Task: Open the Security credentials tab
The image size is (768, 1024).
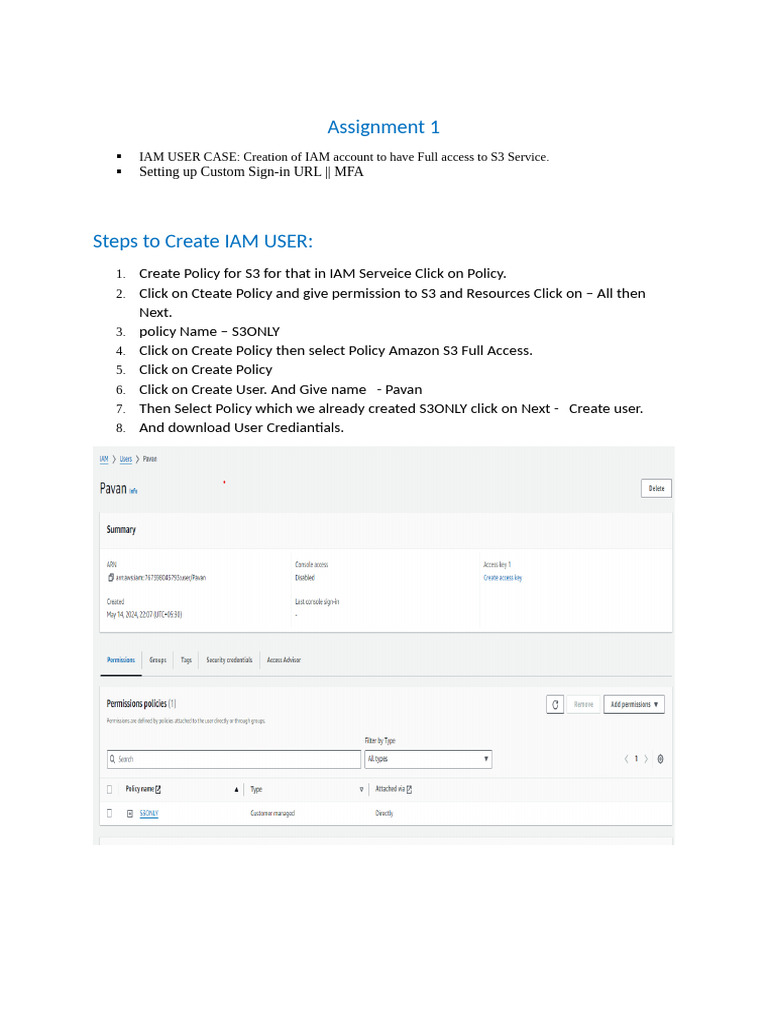Action: pos(229,660)
